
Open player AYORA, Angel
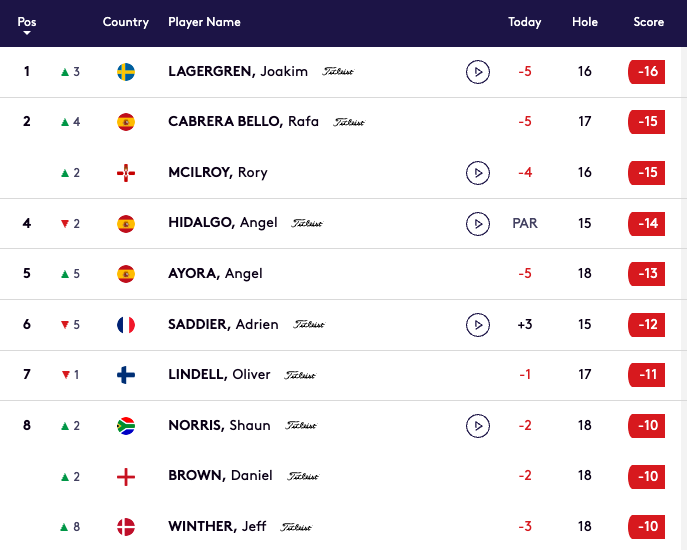(215, 274)
